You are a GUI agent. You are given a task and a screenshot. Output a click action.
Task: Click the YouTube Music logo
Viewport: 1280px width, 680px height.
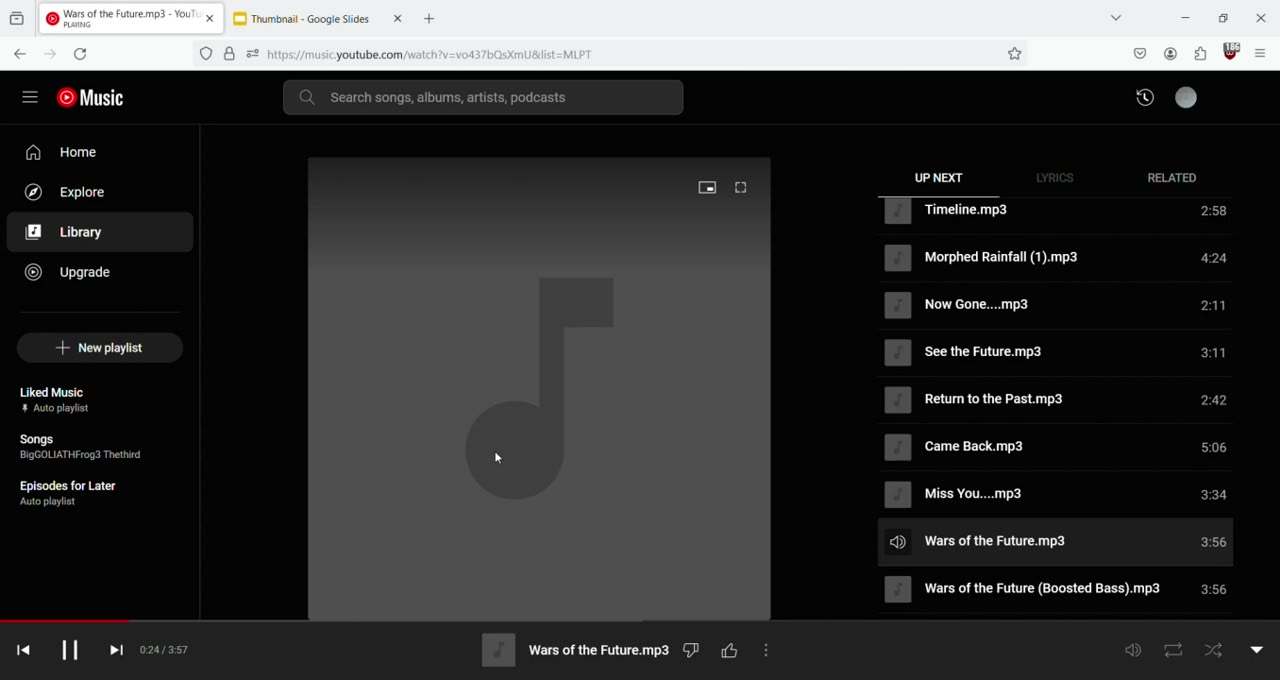(x=91, y=98)
